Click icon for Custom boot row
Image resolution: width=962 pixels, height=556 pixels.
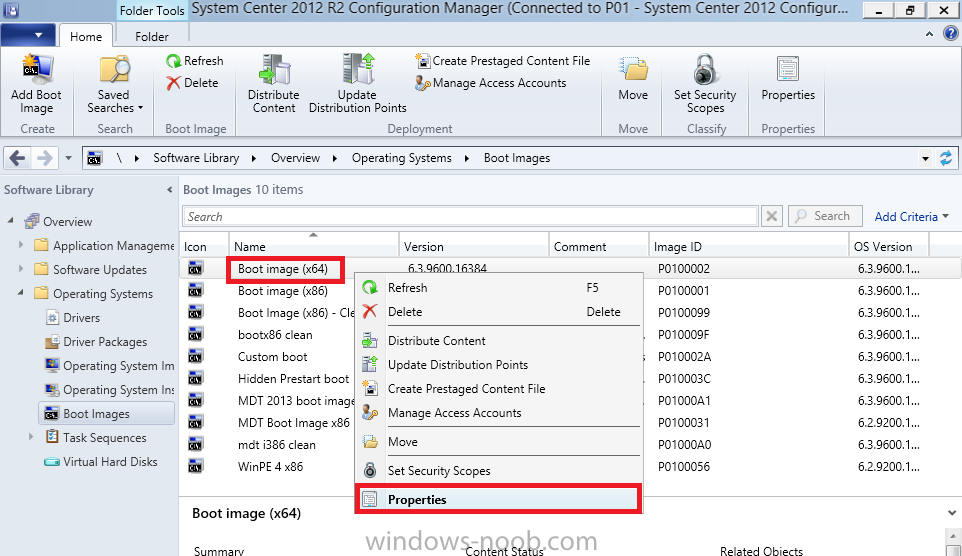tap(195, 357)
